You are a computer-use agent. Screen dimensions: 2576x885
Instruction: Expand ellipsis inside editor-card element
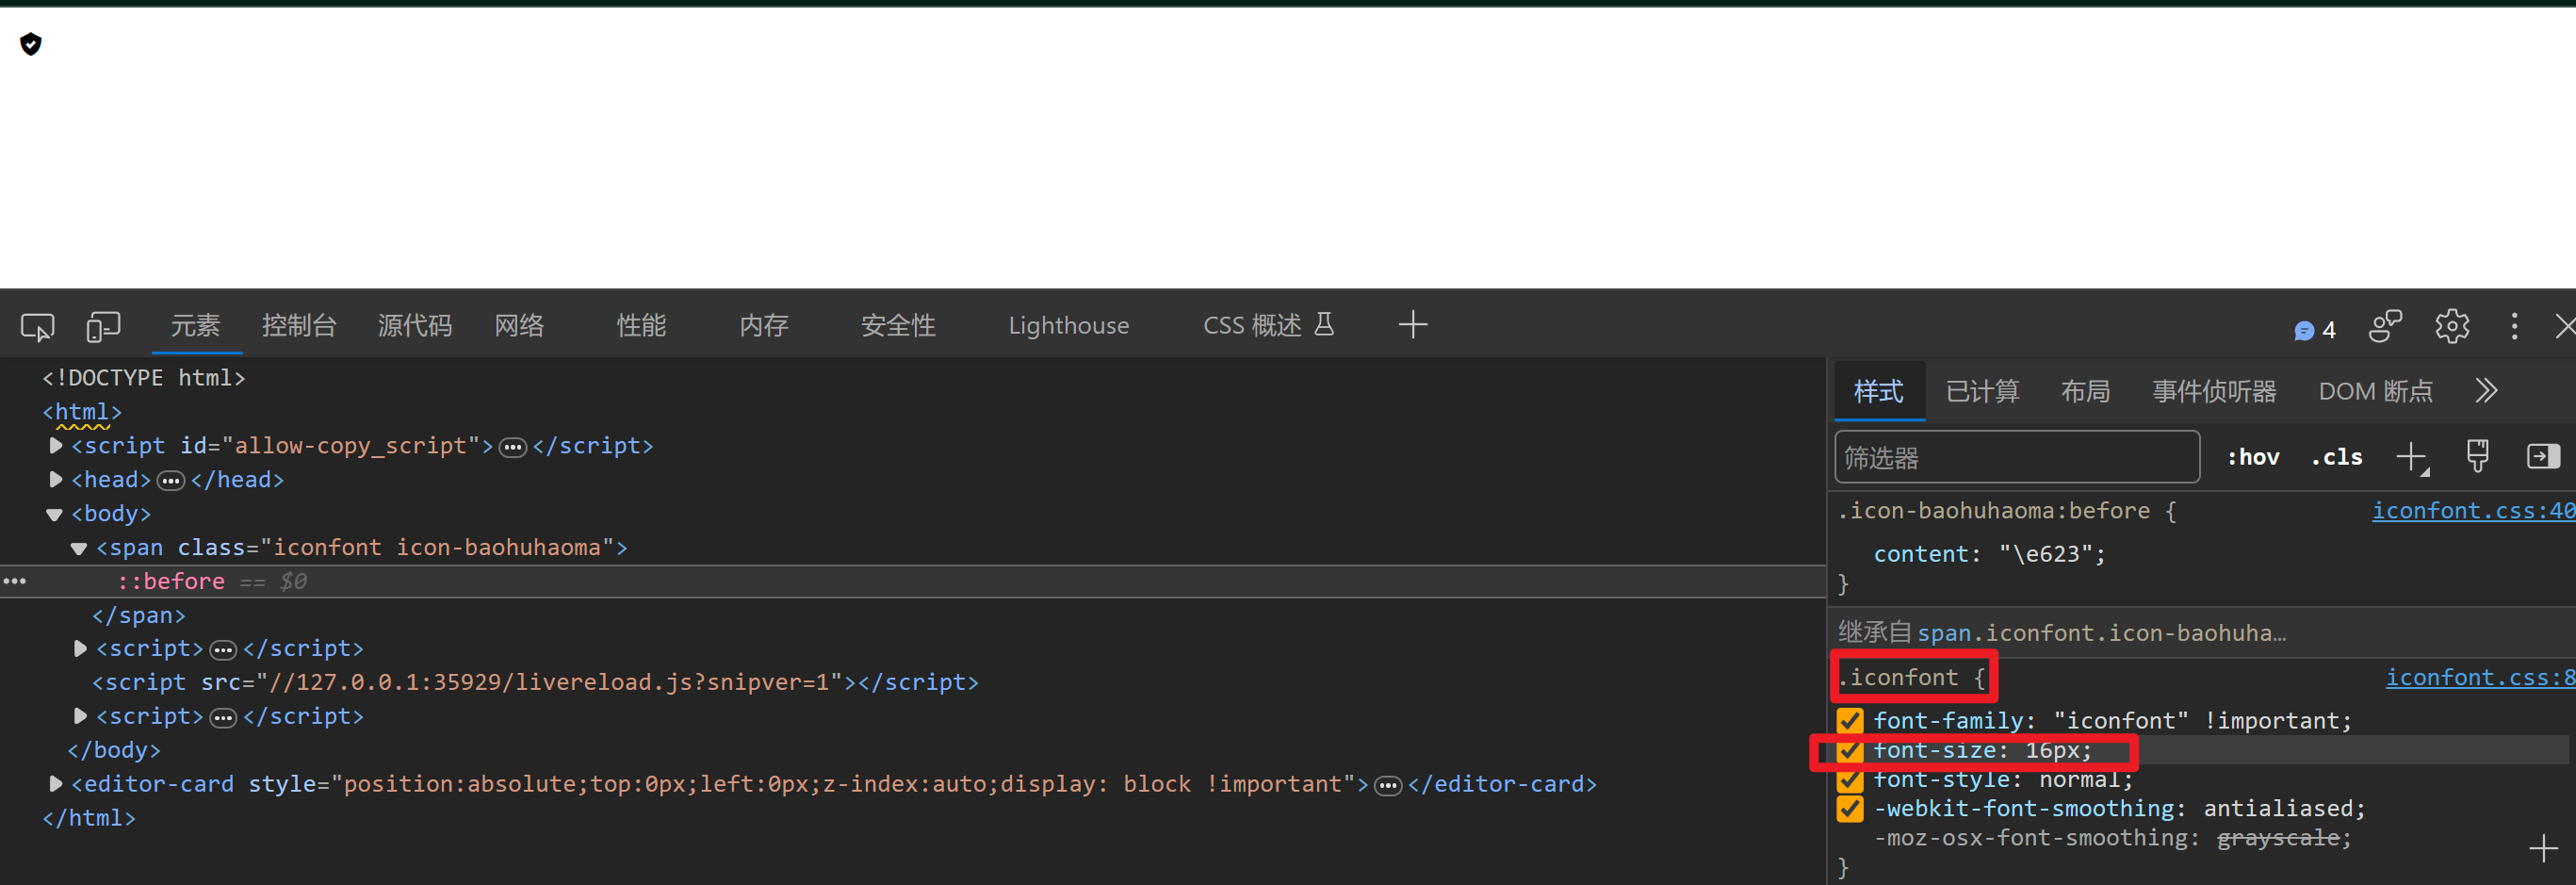[x=1388, y=786]
